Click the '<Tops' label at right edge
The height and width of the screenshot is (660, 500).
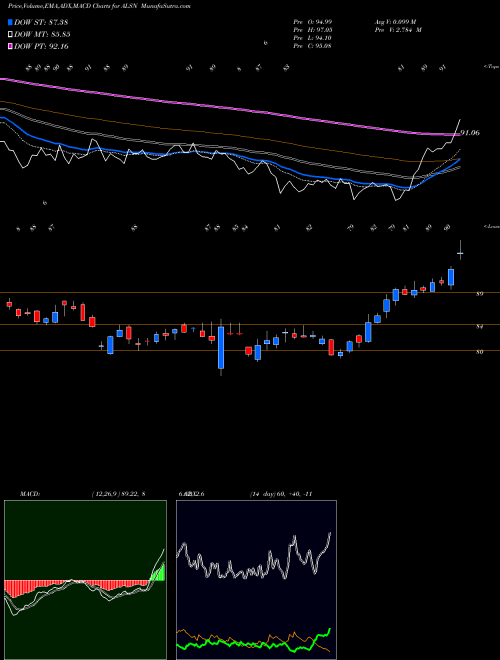tap(491, 67)
